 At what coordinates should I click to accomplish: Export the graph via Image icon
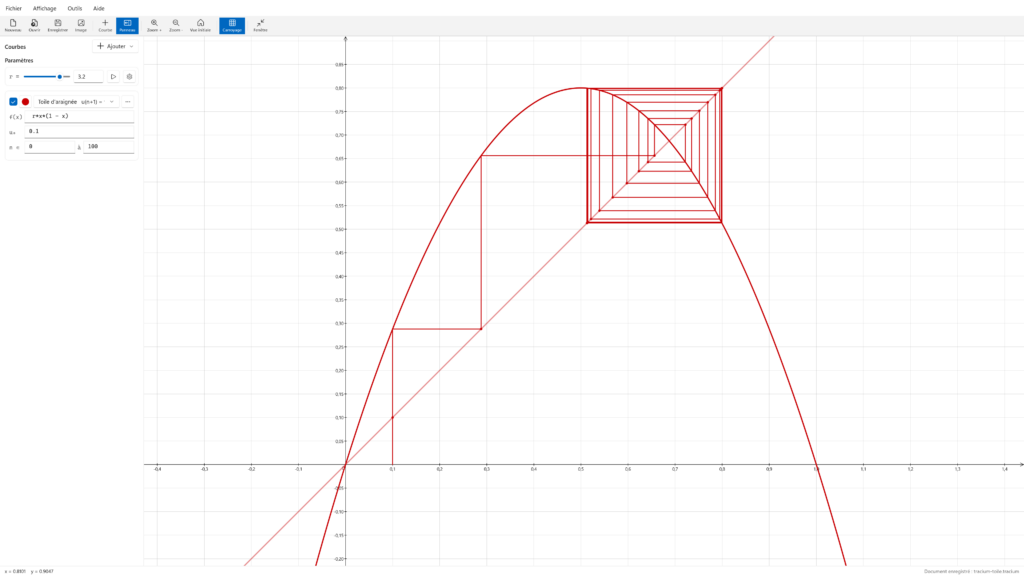(x=81, y=25)
